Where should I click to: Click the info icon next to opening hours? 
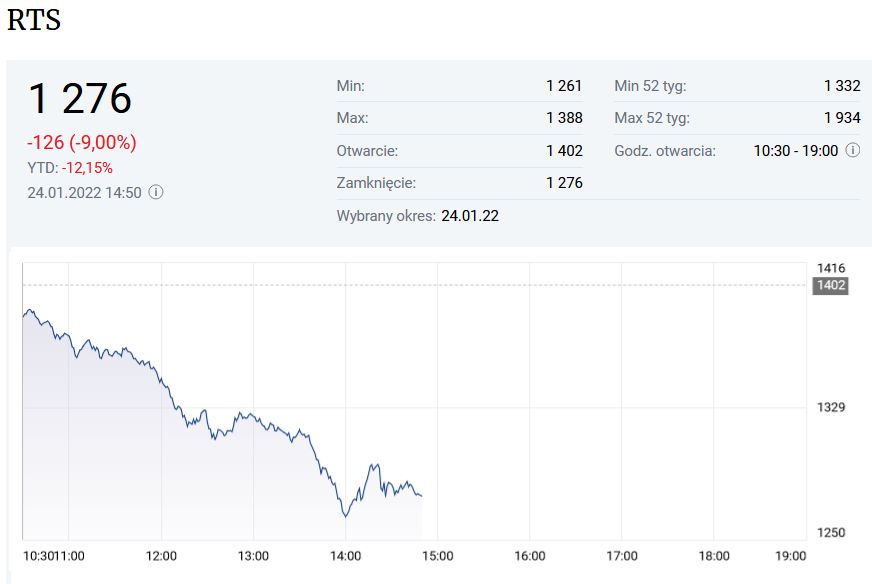[x=853, y=151]
